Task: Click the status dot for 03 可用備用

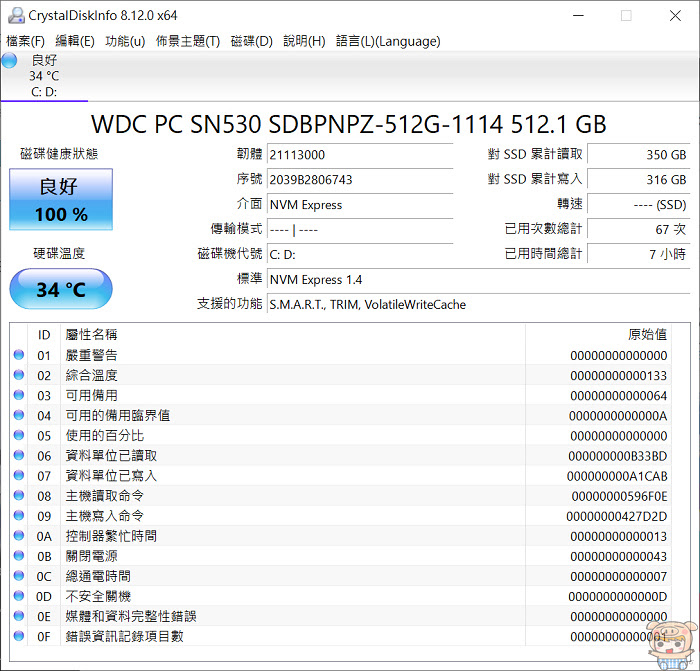Action: (19, 395)
